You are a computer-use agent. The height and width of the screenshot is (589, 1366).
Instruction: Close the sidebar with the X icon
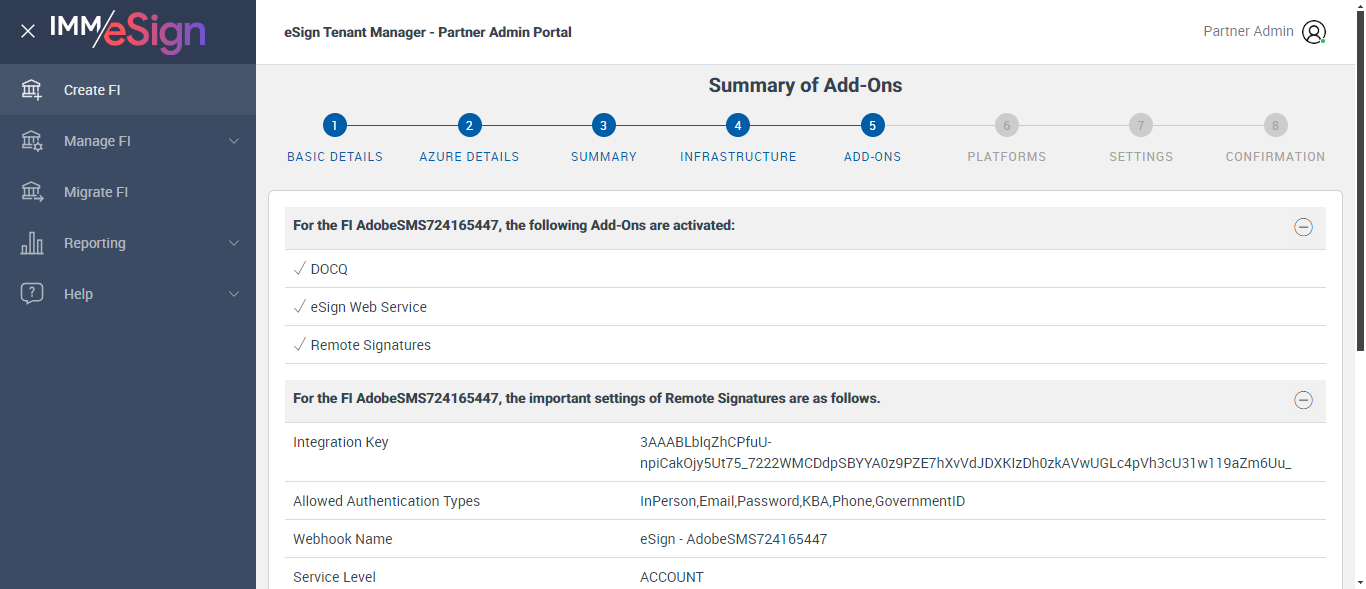point(28,31)
